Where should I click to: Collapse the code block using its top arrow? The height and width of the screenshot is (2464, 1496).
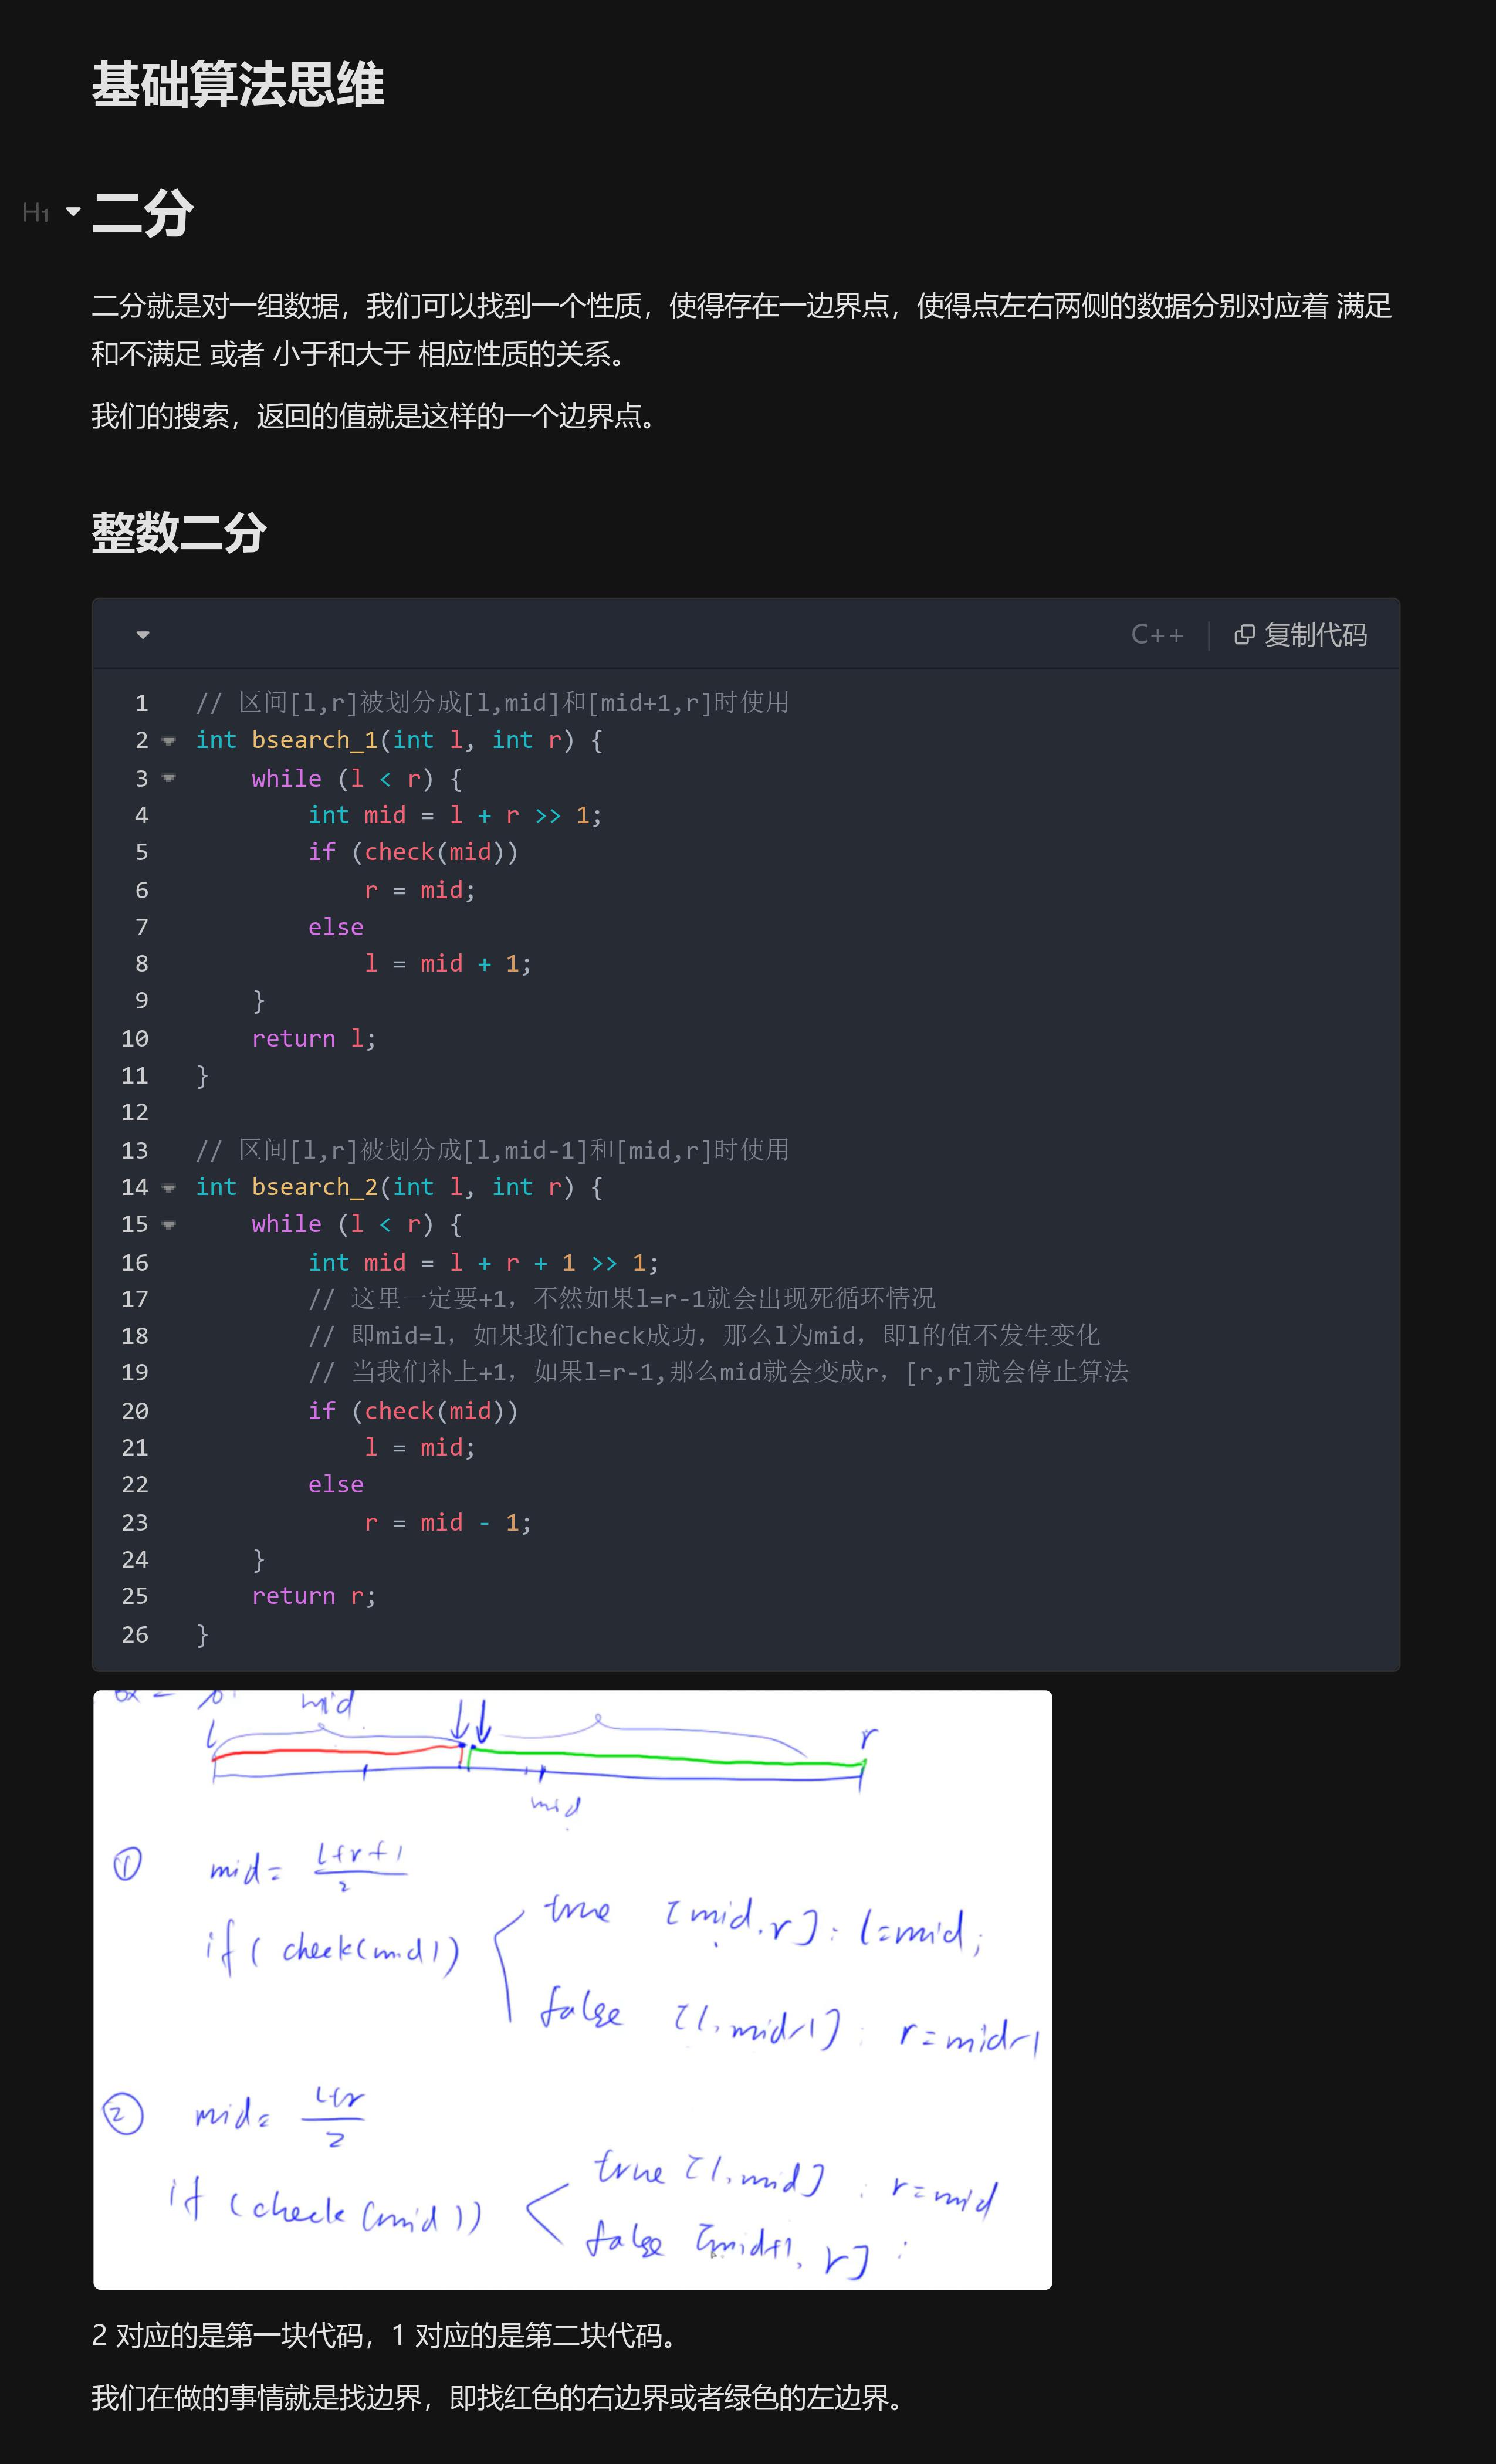pos(143,635)
